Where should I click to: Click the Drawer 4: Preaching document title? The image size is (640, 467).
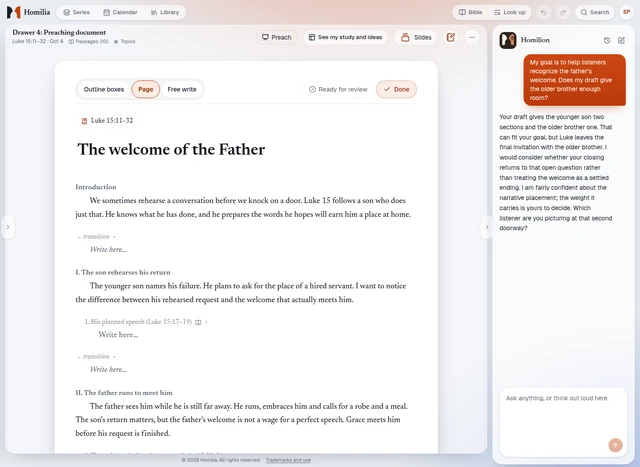pyautogui.click(x=59, y=32)
